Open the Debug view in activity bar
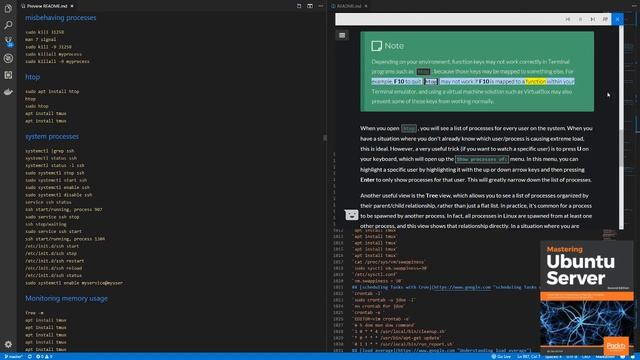The width and height of the screenshot is (640, 360). pos(8,58)
